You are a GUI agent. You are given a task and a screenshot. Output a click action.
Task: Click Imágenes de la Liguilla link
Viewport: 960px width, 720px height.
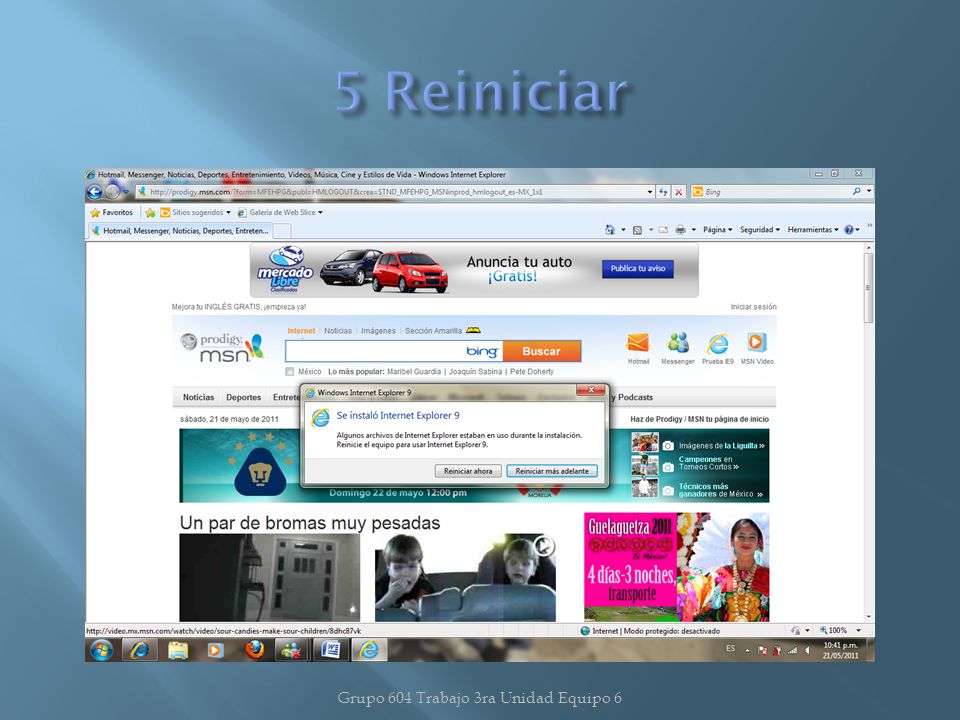(722, 446)
